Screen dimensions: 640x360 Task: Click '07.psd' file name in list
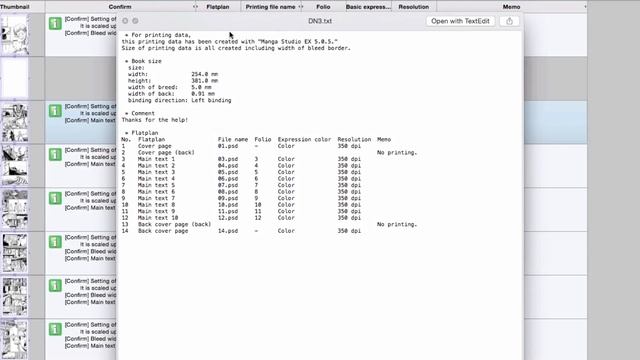(x=228, y=185)
